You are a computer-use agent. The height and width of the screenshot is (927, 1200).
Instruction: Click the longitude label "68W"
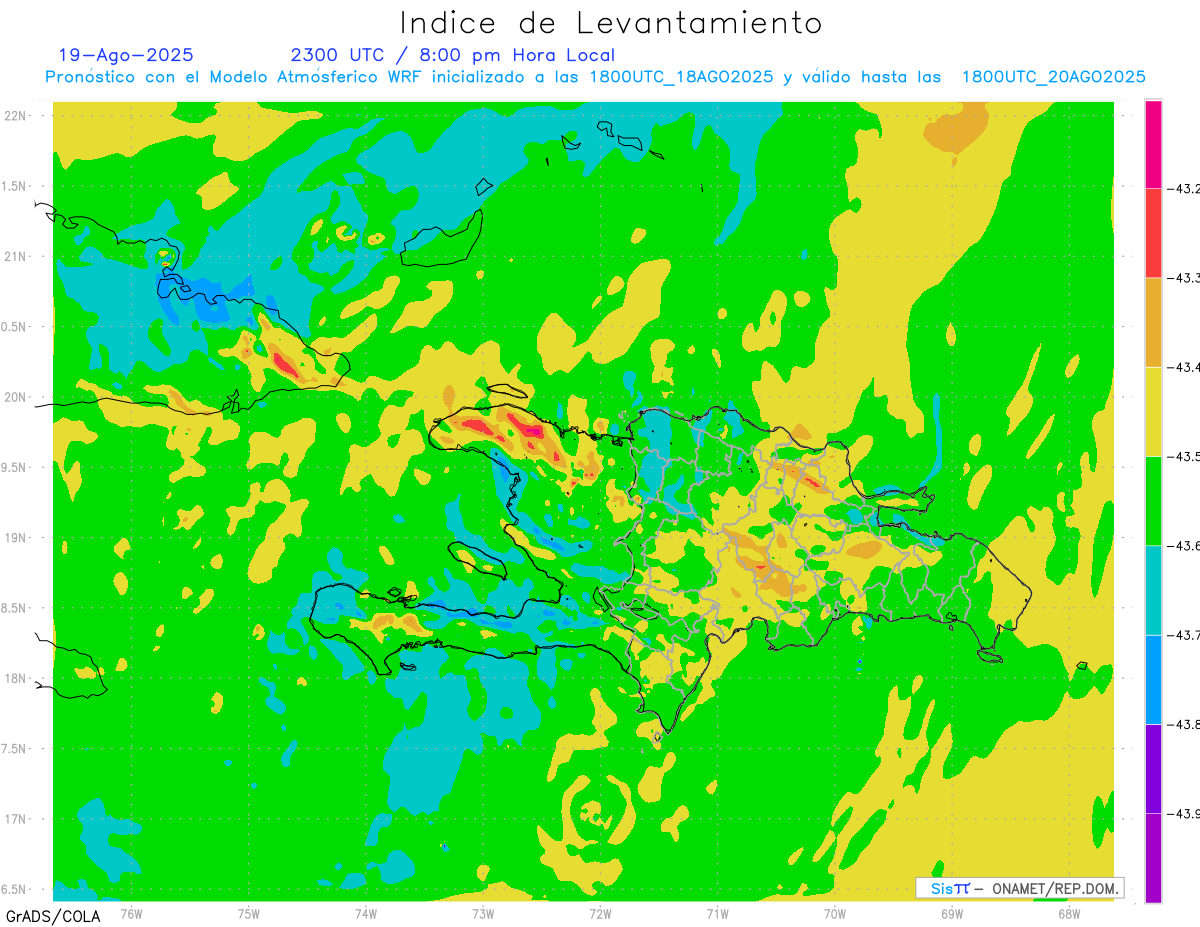[x=1069, y=913]
